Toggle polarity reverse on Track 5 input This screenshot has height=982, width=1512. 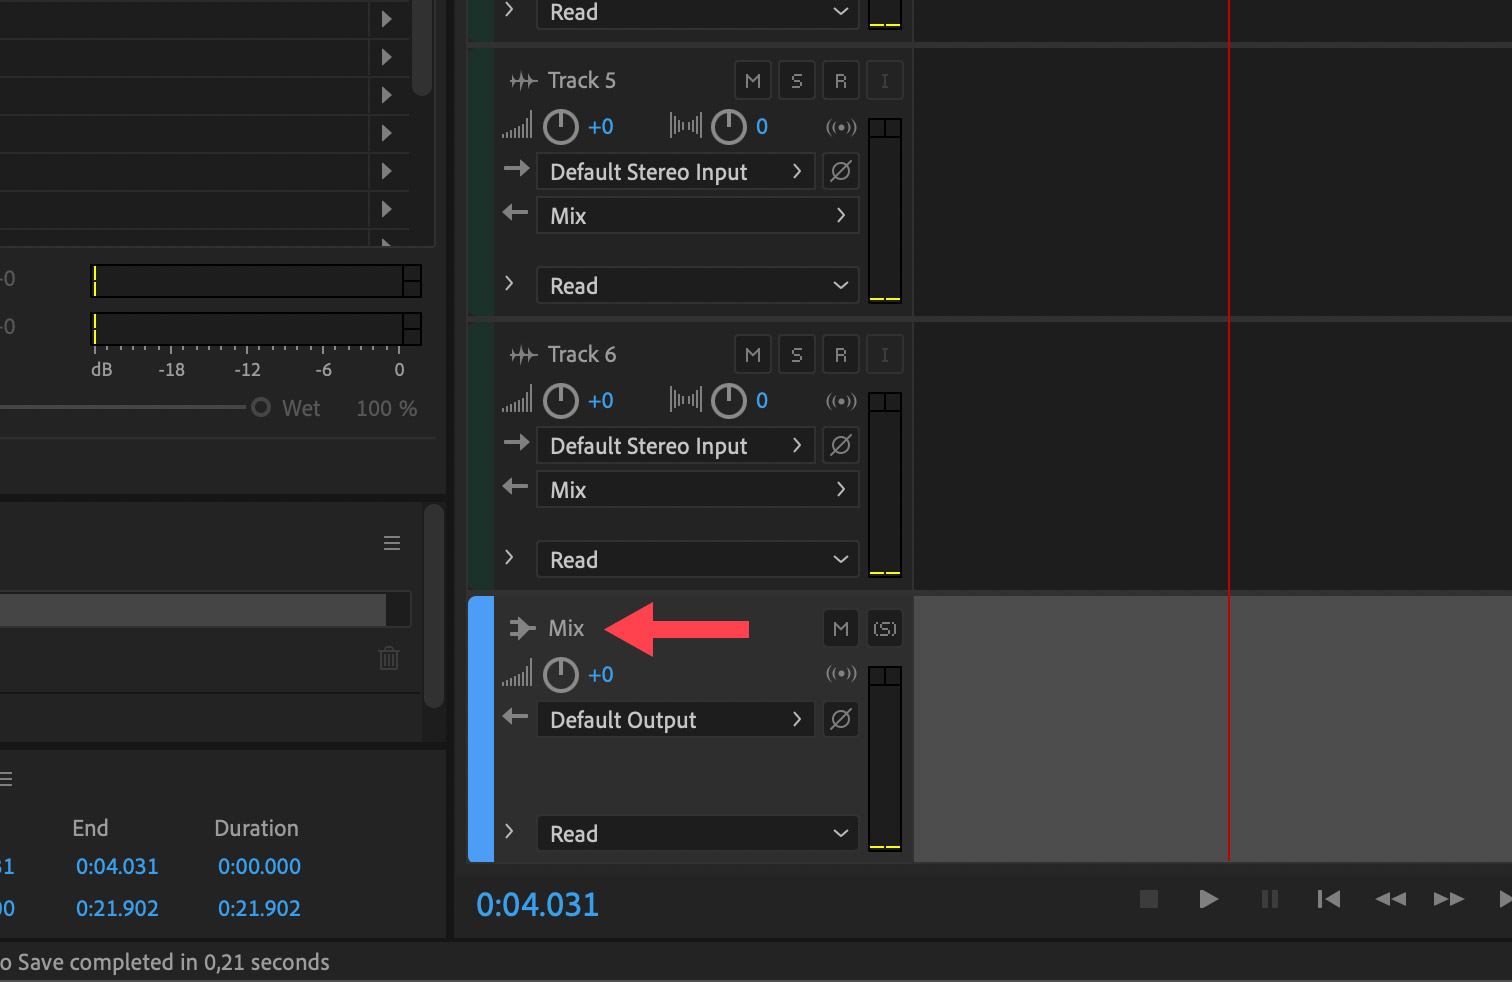pyautogui.click(x=841, y=171)
